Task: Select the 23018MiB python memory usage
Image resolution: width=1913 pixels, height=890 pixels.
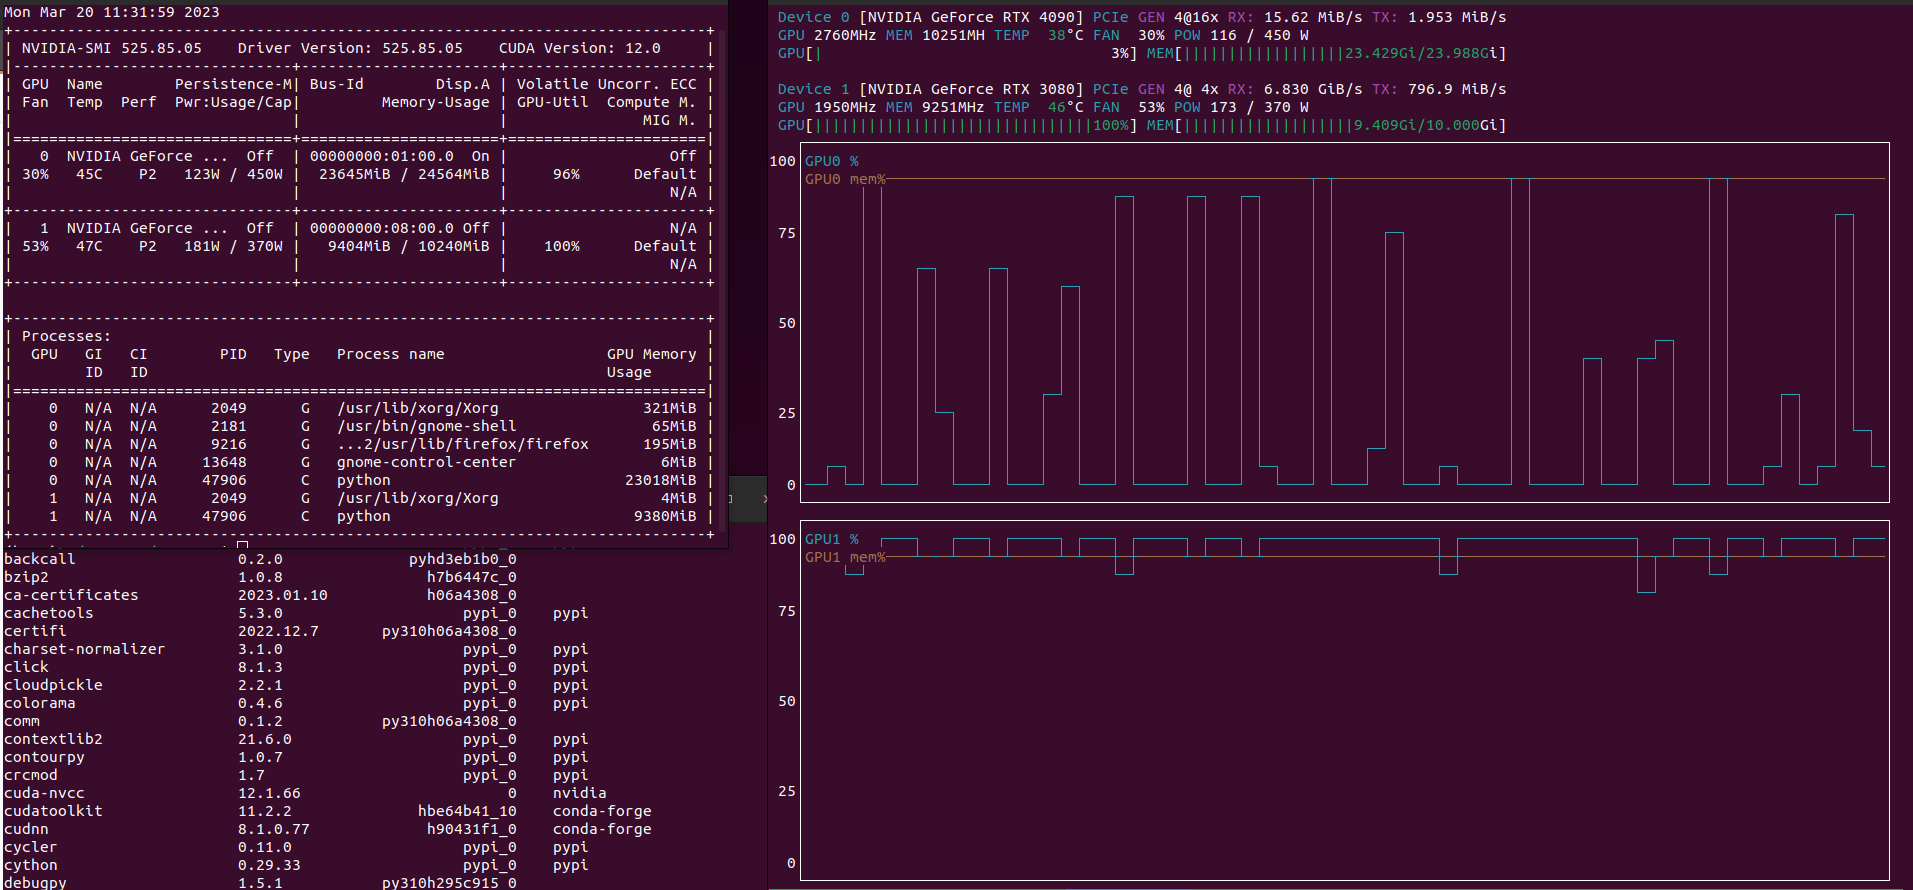Action: tap(661, 480)
